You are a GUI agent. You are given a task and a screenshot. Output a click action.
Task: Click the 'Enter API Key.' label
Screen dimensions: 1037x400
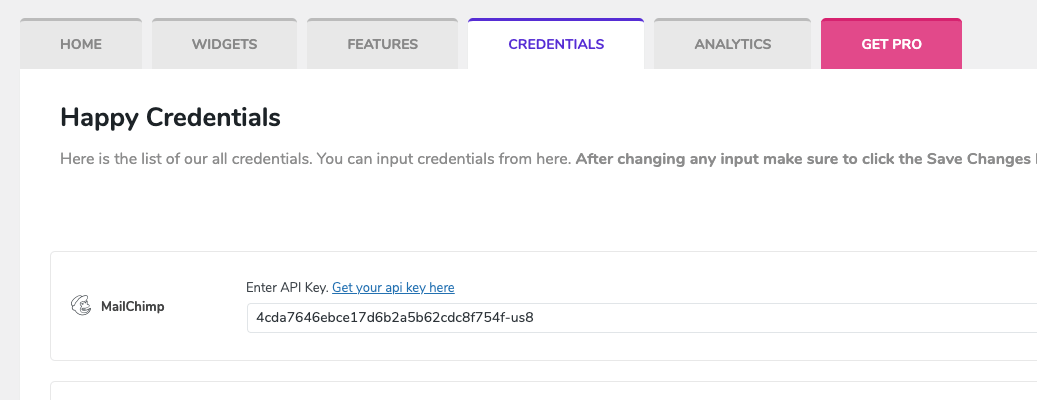coord(287,288)
